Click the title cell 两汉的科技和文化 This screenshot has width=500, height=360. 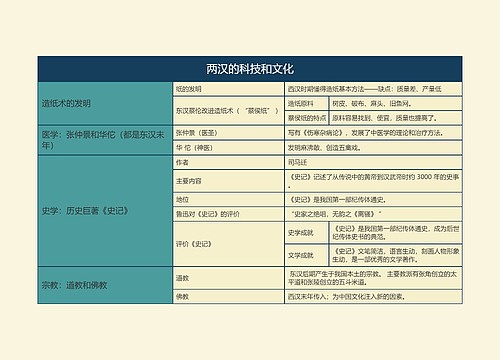point(250,69)
